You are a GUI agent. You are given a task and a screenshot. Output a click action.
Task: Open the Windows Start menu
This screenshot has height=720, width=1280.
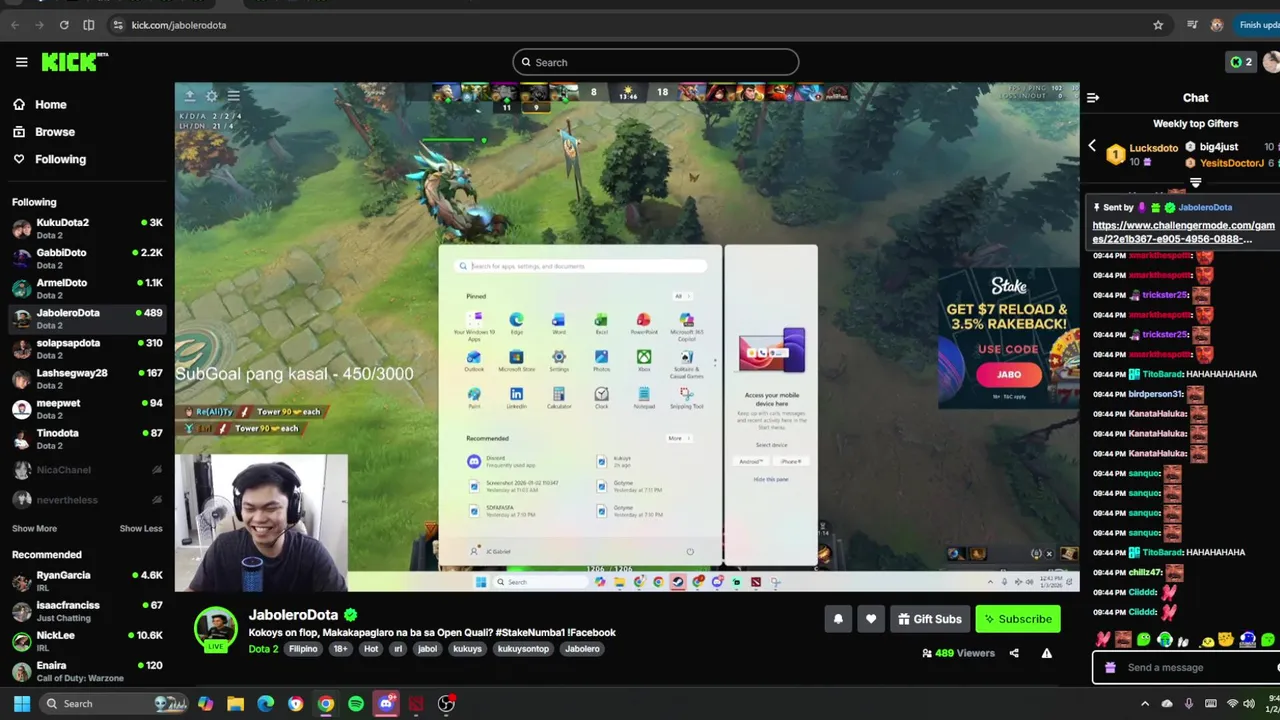coord(21,704)
